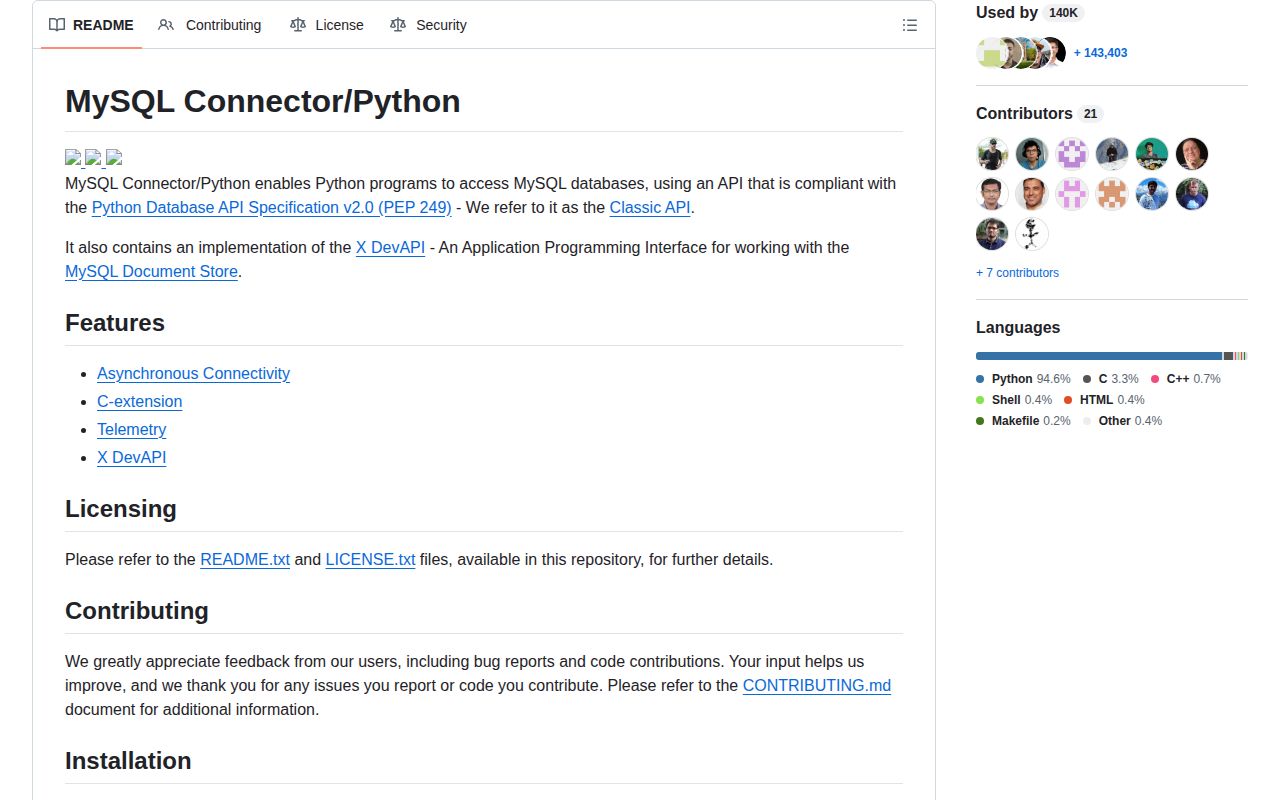Click the Features section heading

pyautogui.click(x=115, y=323)
